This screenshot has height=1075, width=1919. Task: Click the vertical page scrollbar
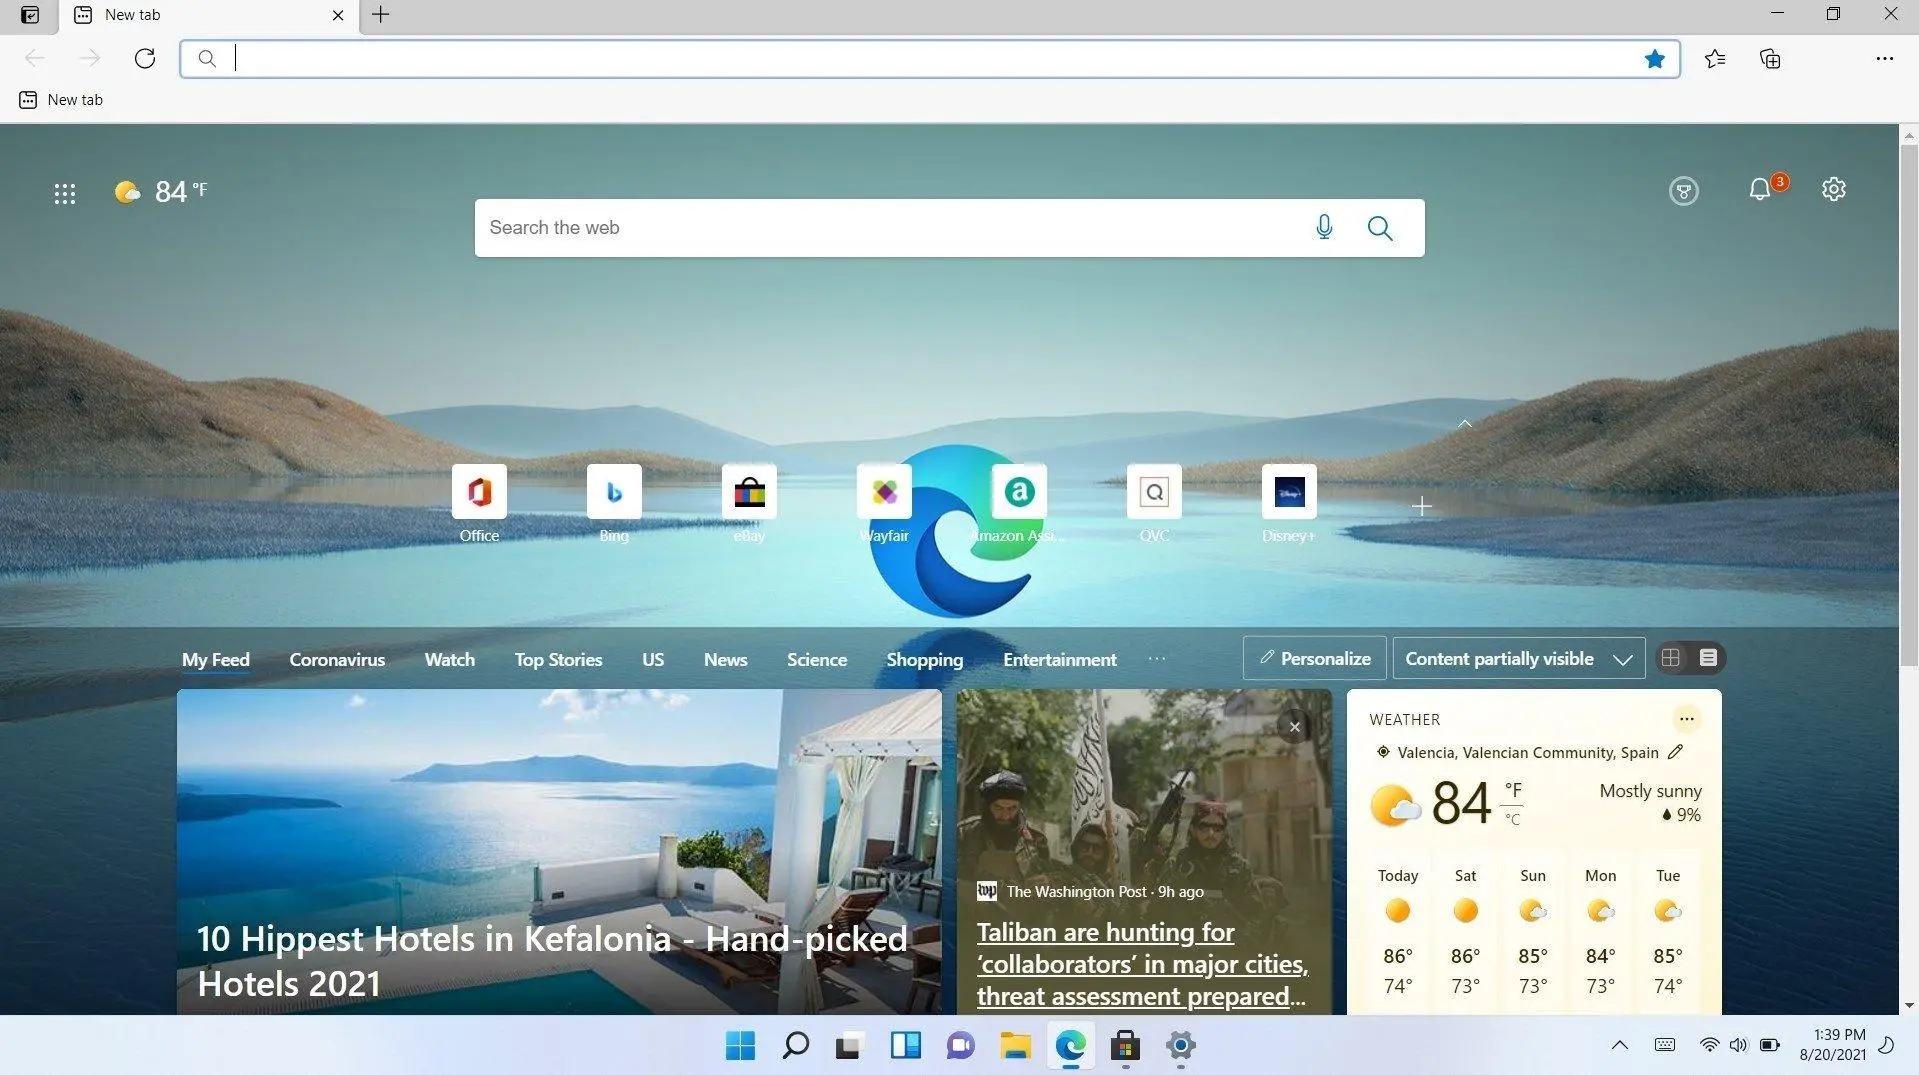click(1909, 405)
